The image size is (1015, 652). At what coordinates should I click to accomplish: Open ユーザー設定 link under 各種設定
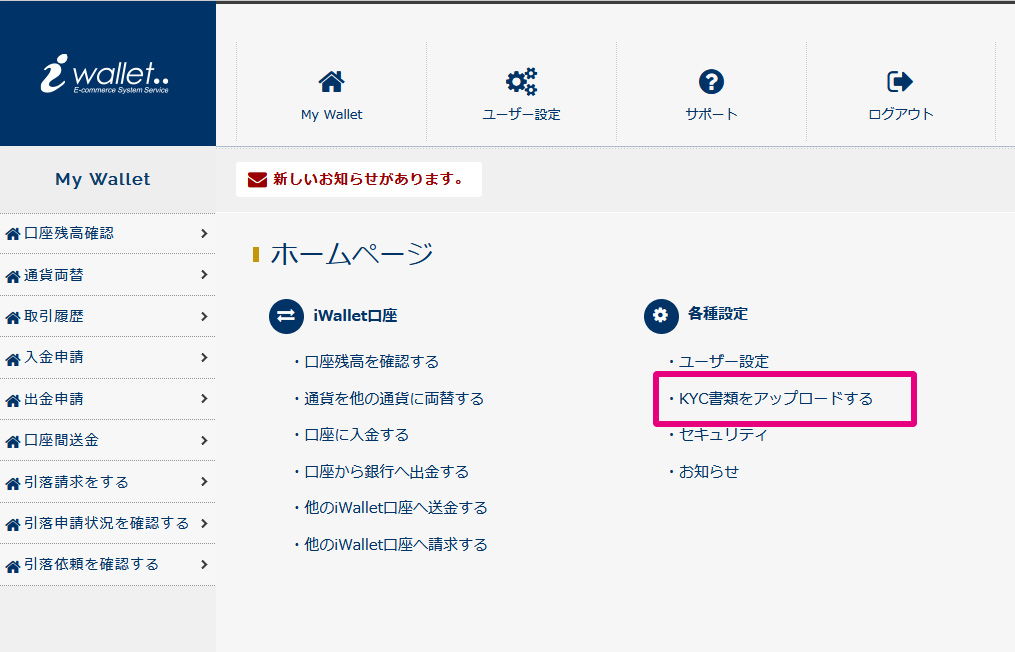724,361
